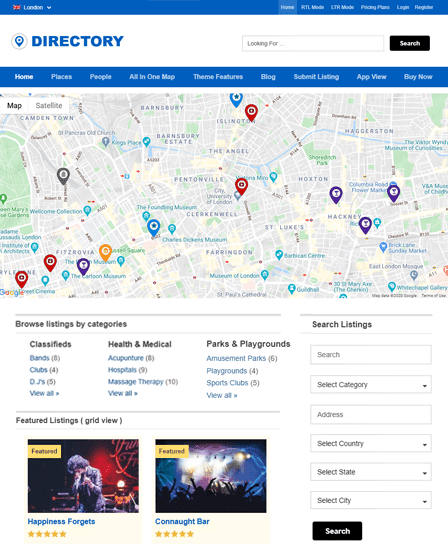The image size is (448, 560).
Task: Open the Theme Features menu
Action: click(x=218, y=77)
